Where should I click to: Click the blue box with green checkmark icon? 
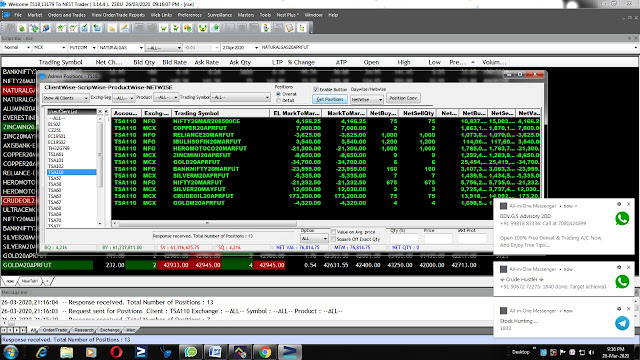84,28
